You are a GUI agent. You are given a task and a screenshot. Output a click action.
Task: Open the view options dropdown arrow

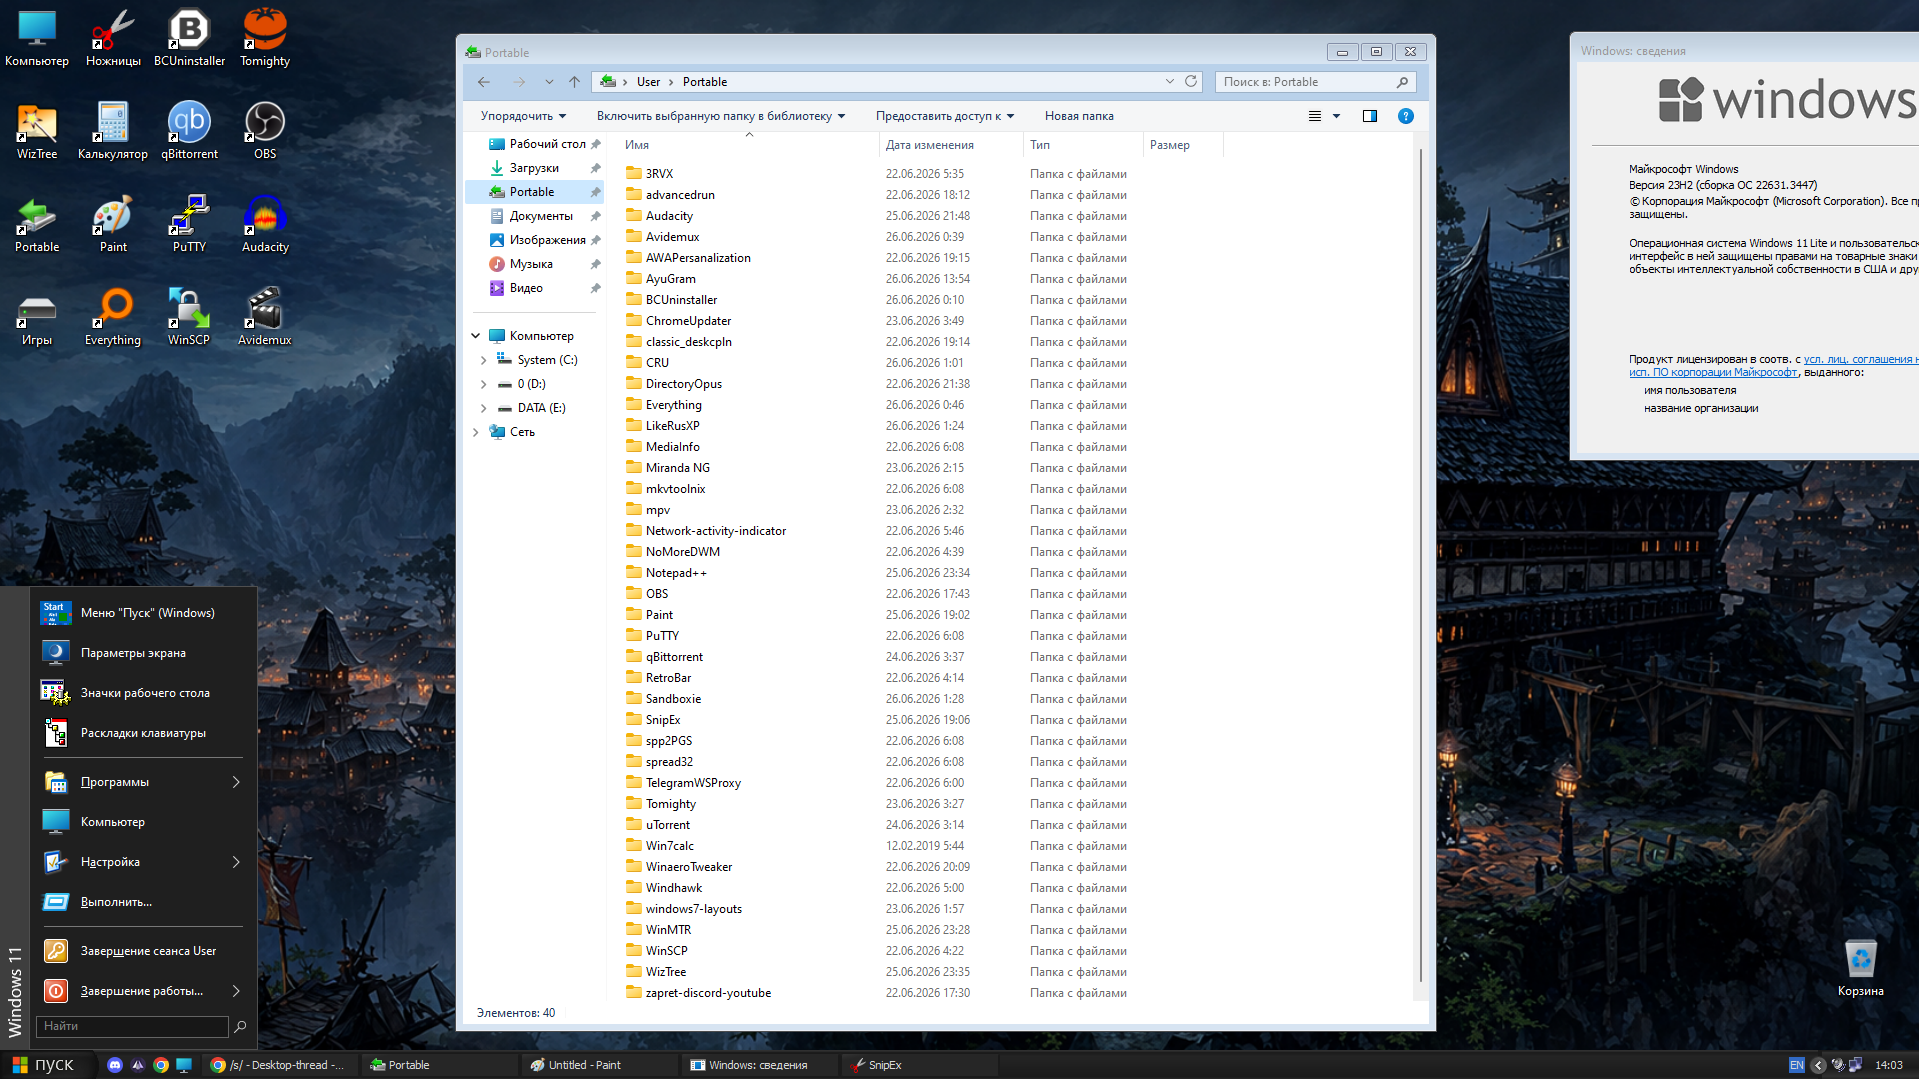click(1336, 116)
